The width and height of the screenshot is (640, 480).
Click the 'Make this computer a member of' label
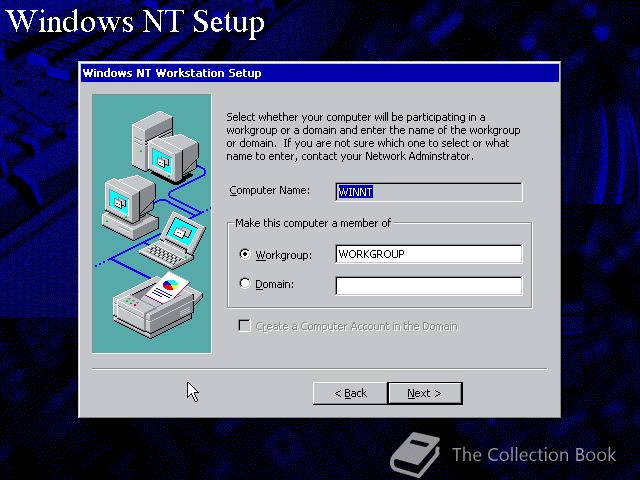313,223
